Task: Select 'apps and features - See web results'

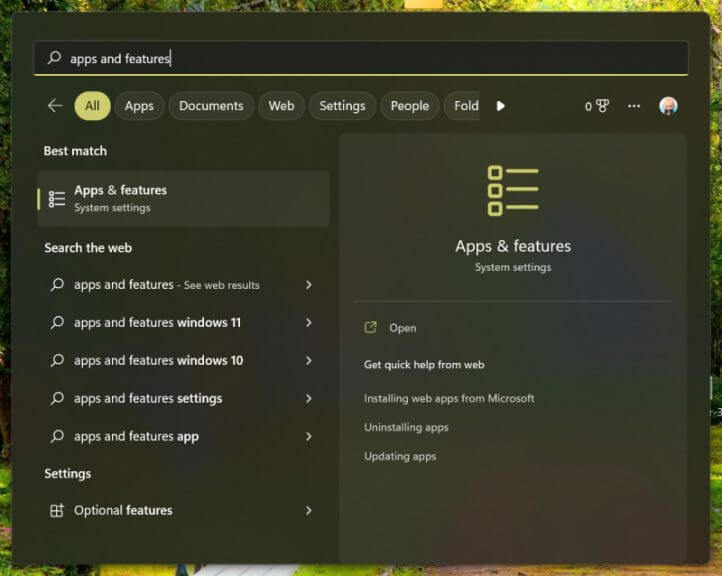Action: [183, 285]
